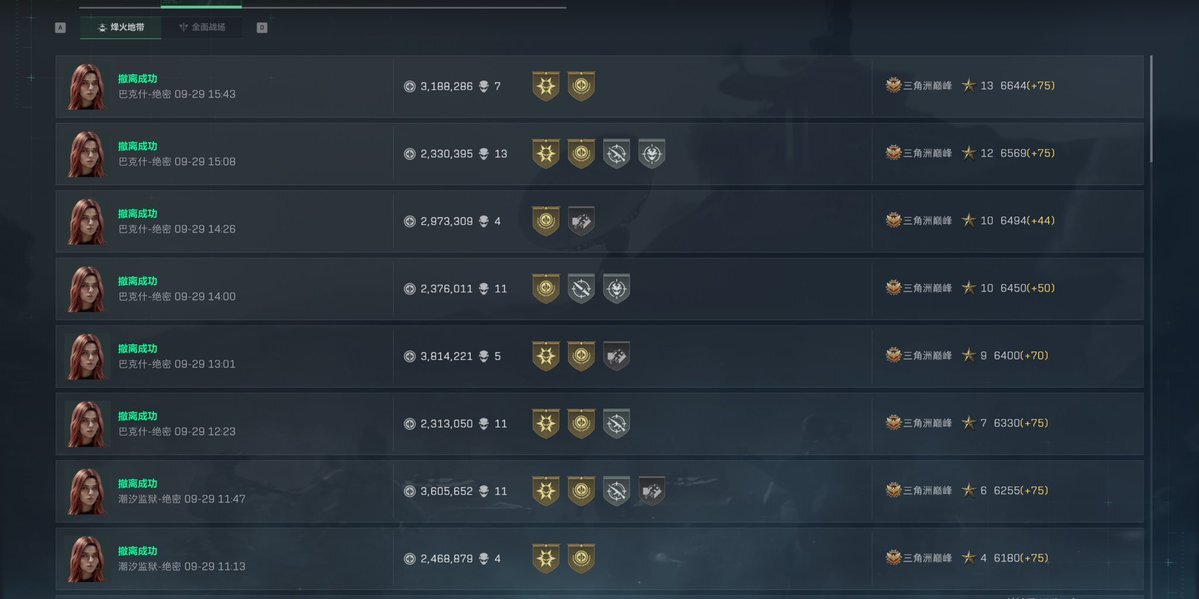This screenshot has width=1199, height=599.
Task: Open the 撤离成功 match from 09-29 13:01
Action: click(x=137, y=348)
